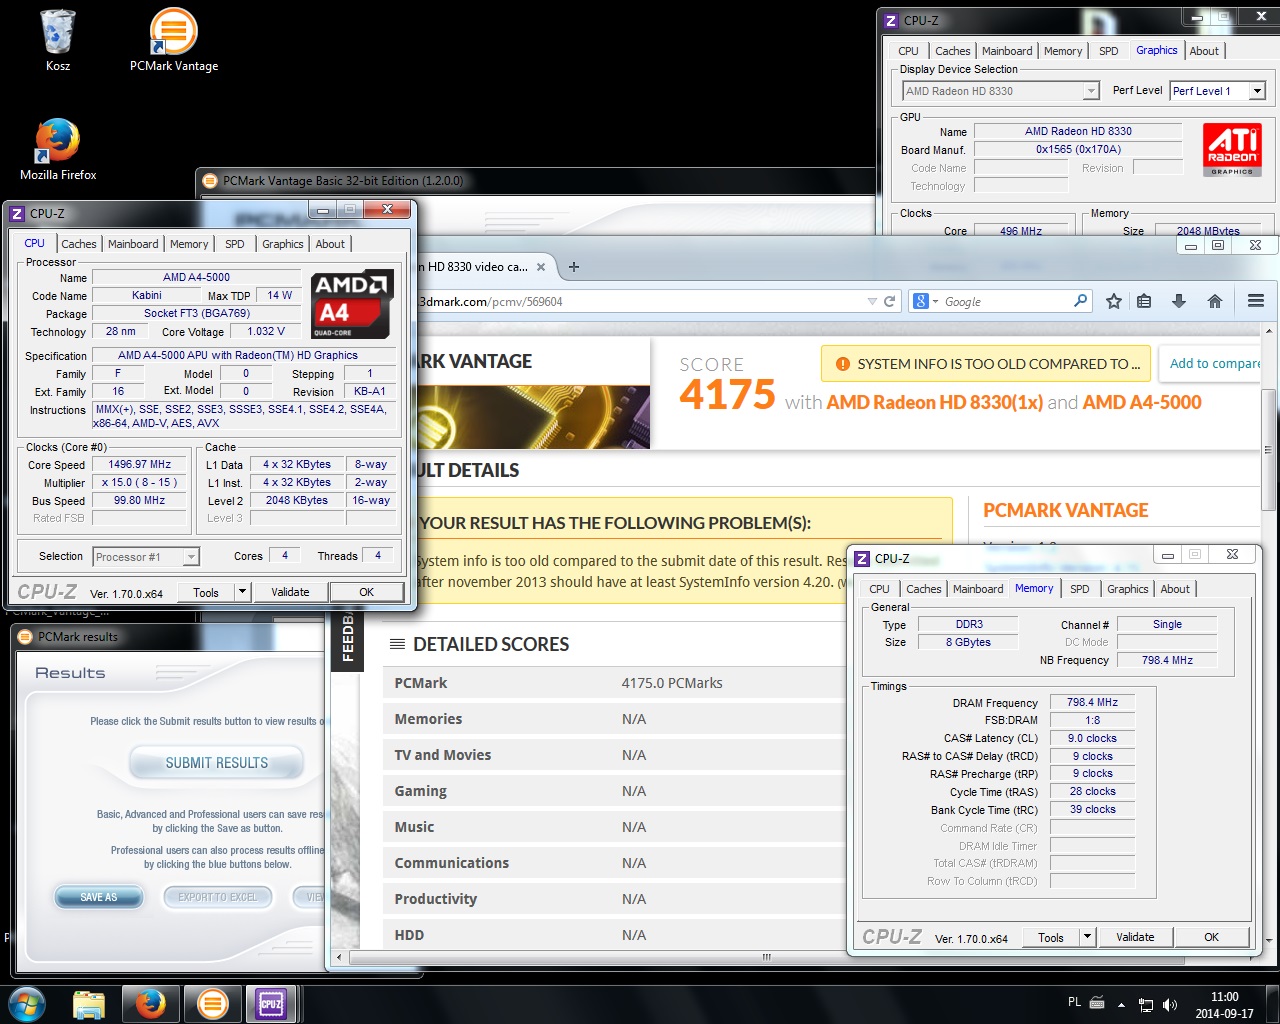
Task: Open the Firefox downloads arrow icon
Action: (1179, 301)
